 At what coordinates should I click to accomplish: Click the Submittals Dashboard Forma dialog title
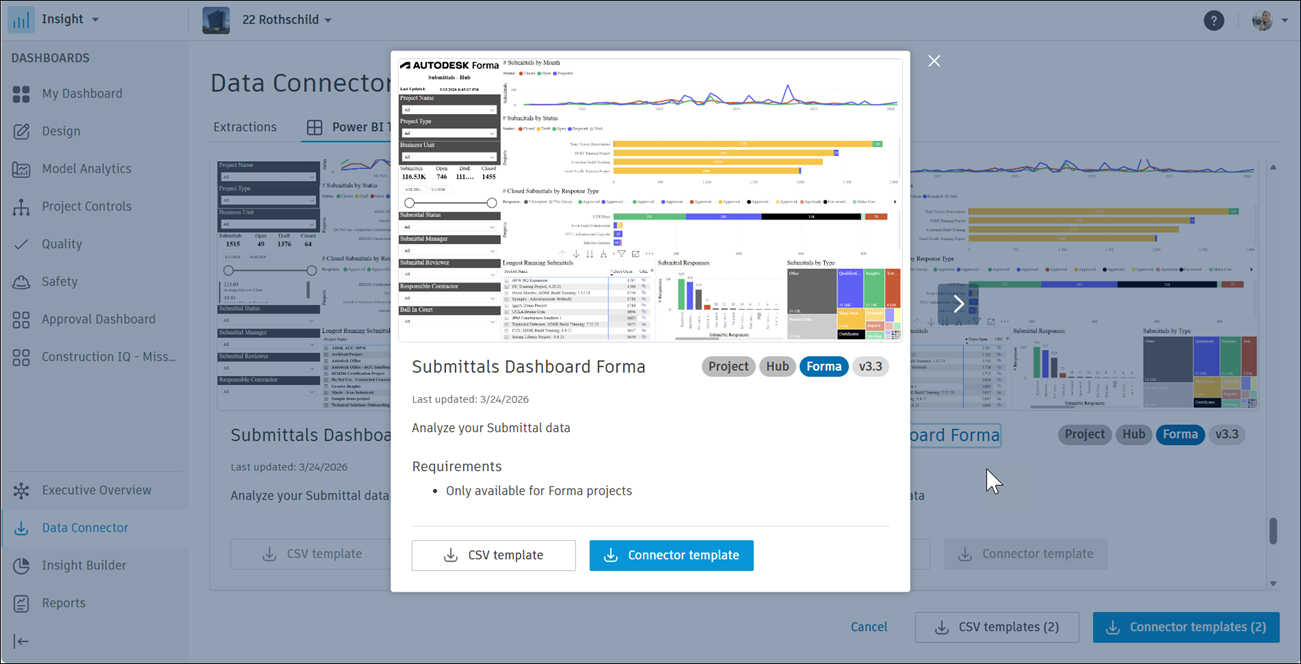coord(529,367)
